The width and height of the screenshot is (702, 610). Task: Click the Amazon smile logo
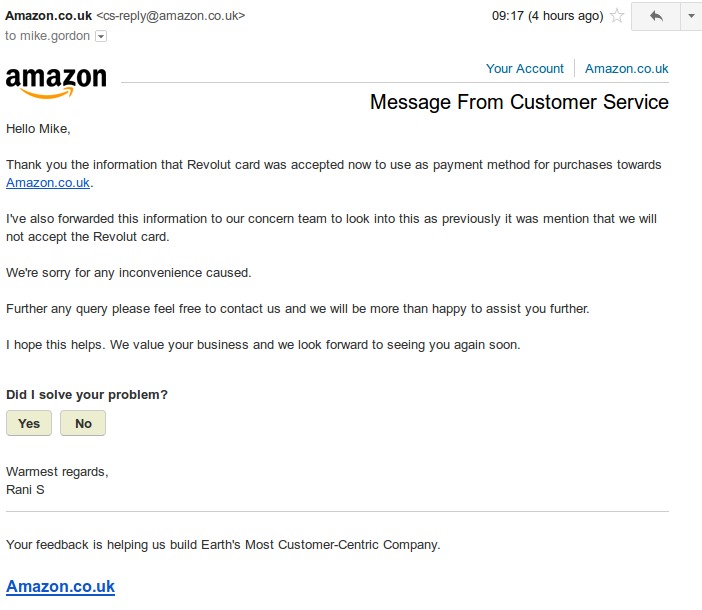56,82
